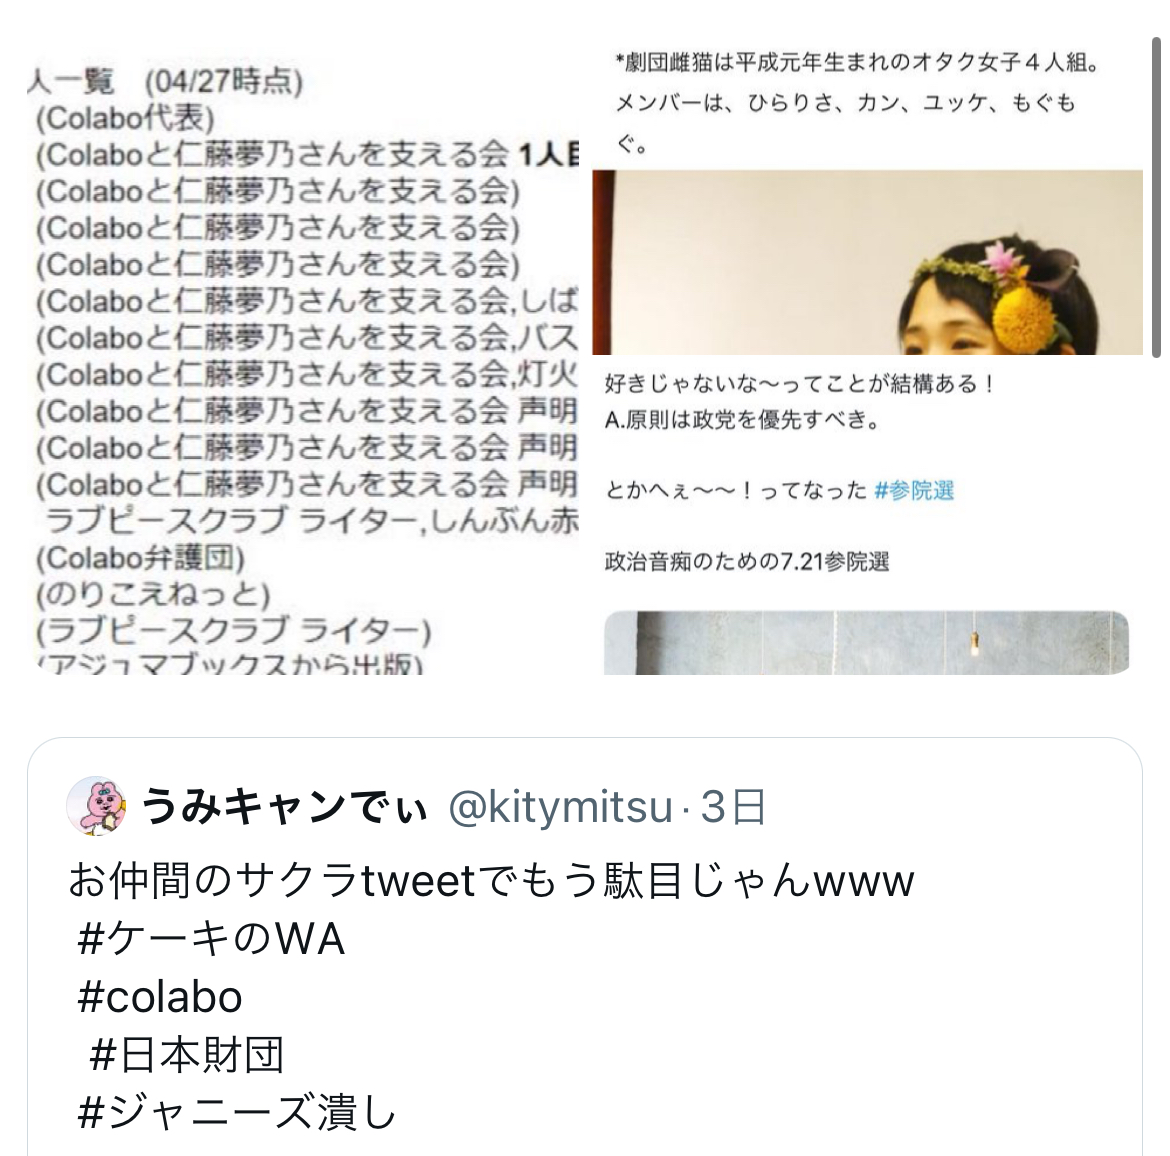Open the うみキャンでぃ display name

[284, 807]
